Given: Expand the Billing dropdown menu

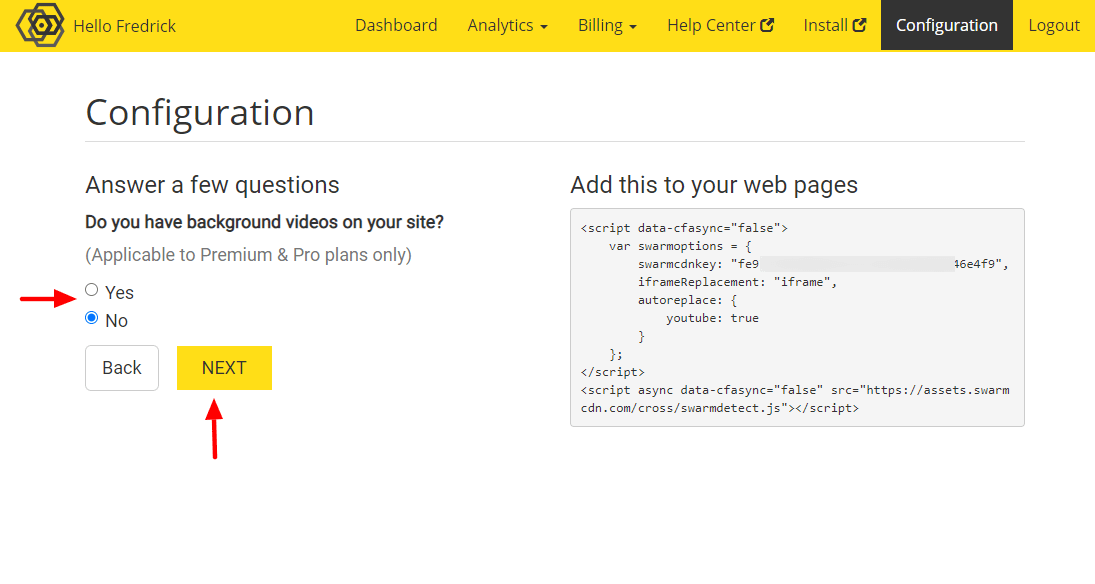Looking at the screenshot, I should [x=607, y=25].
